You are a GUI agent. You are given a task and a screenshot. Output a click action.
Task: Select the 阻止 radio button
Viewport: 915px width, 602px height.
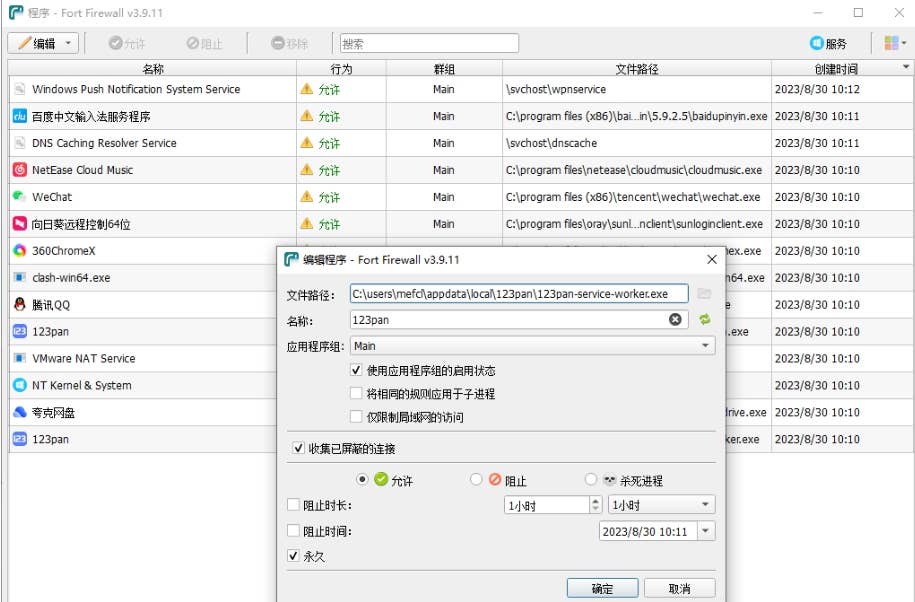click(x=476, y=480)
